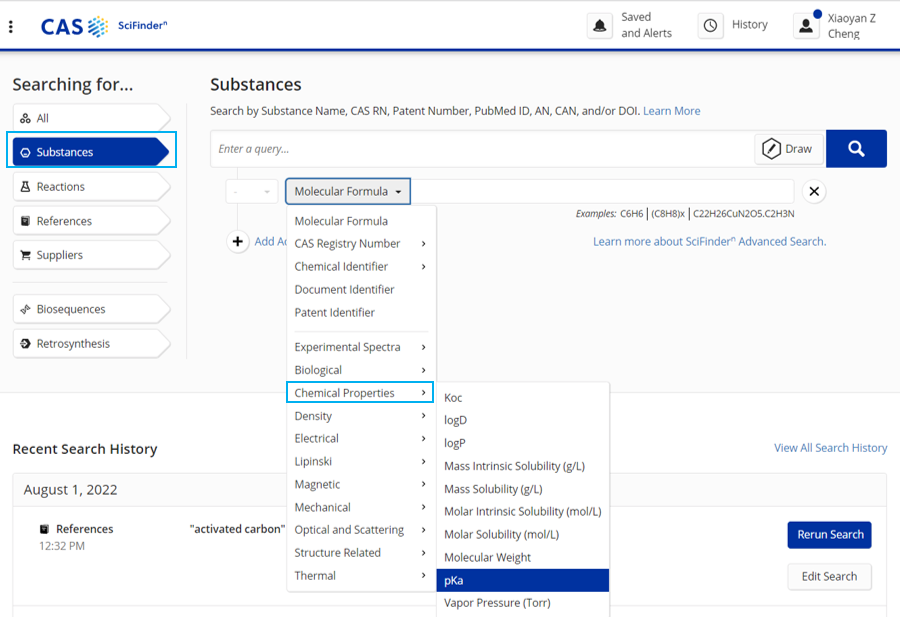Expand Lipinski submenu

pos(361,461)
